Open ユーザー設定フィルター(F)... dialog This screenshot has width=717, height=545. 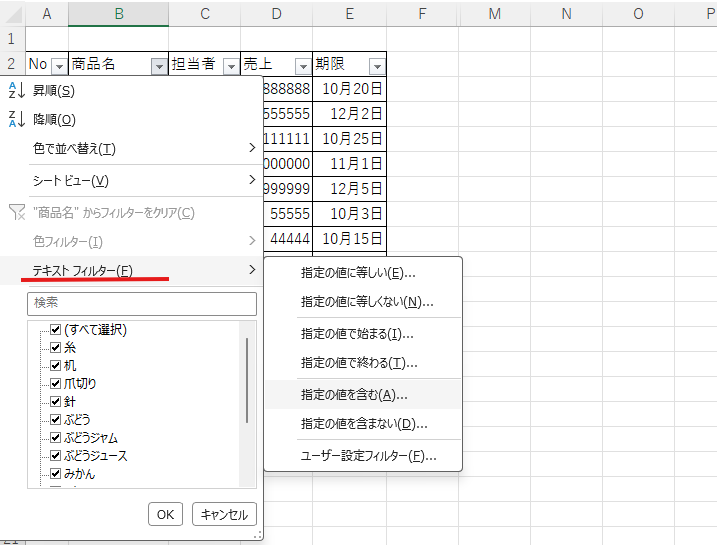(364, 456)
